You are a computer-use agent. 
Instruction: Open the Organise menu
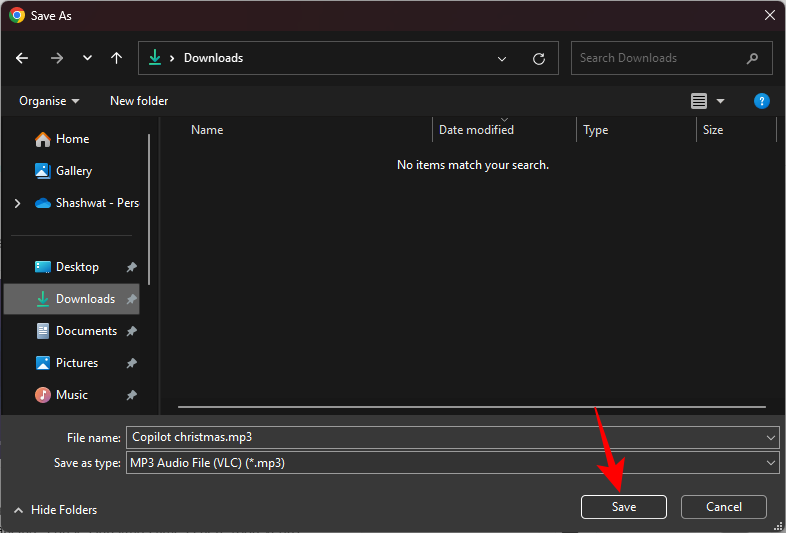(49, 101)
